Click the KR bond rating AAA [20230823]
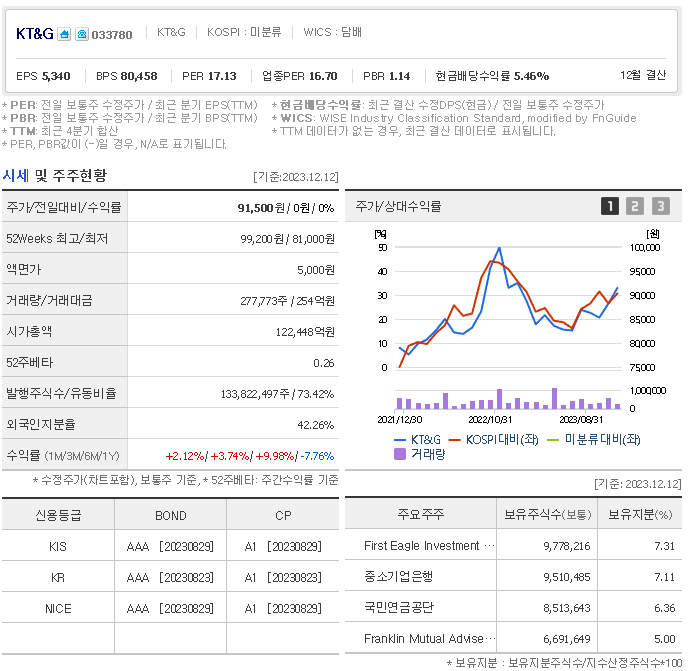The width and height of the screenshot is (690, 671). (170, 577)
